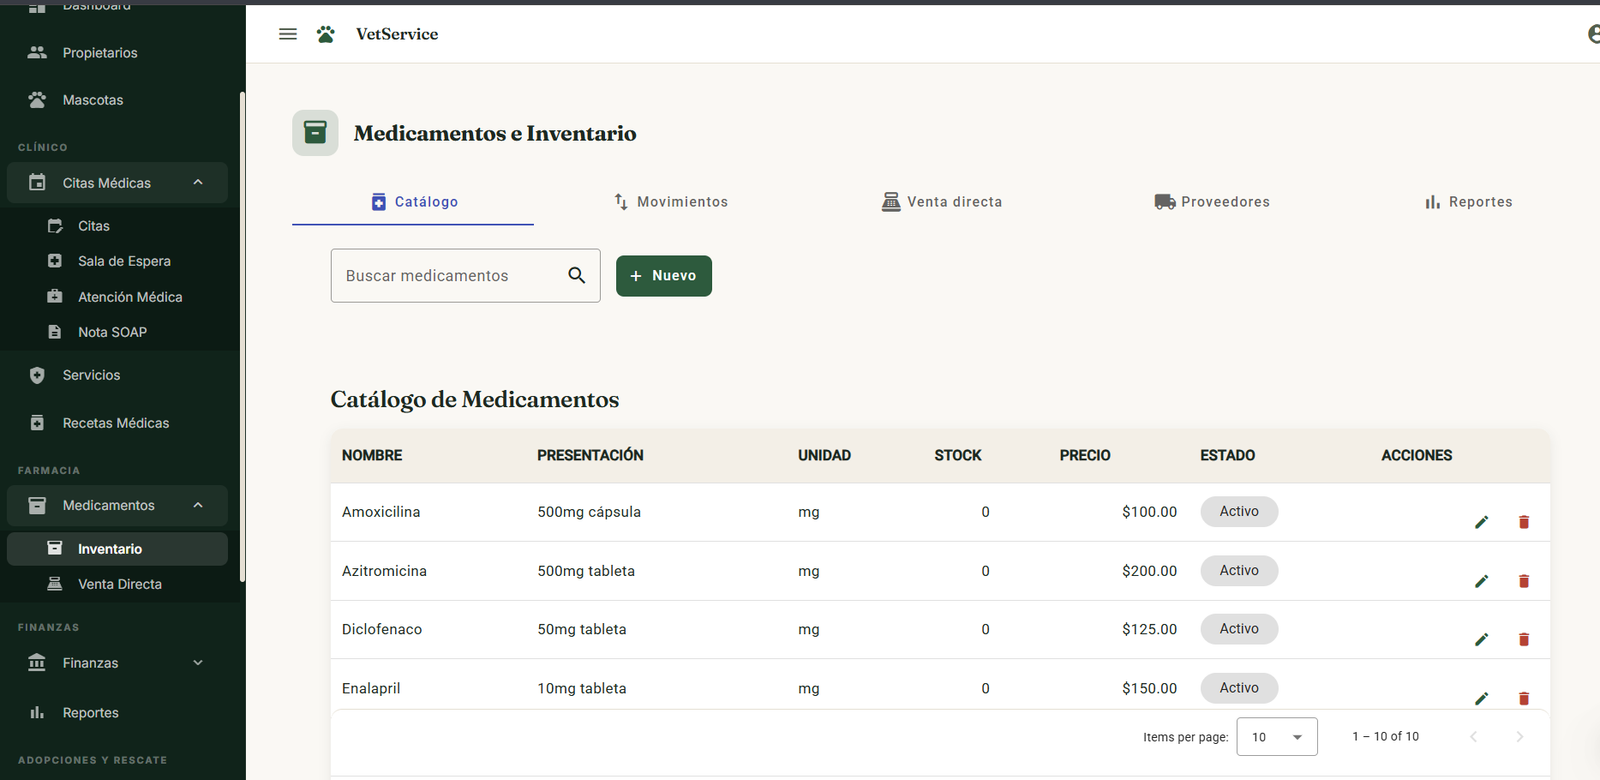Click the Sala de Espera icon
1600x780 pixels.
55,261
